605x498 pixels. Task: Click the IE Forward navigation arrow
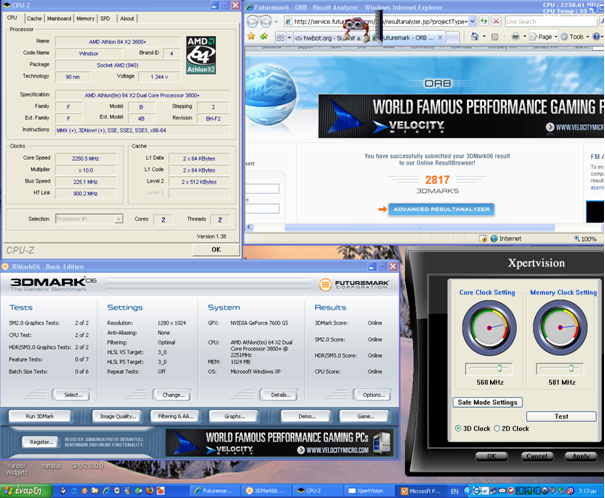tap(266, 22)
